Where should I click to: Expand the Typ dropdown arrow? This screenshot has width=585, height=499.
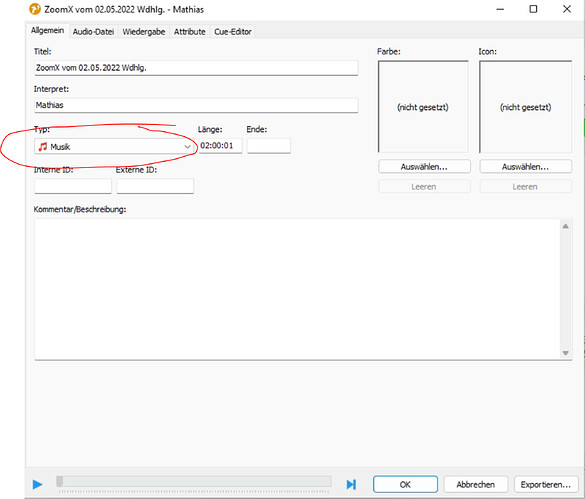(x=187, y=147)
